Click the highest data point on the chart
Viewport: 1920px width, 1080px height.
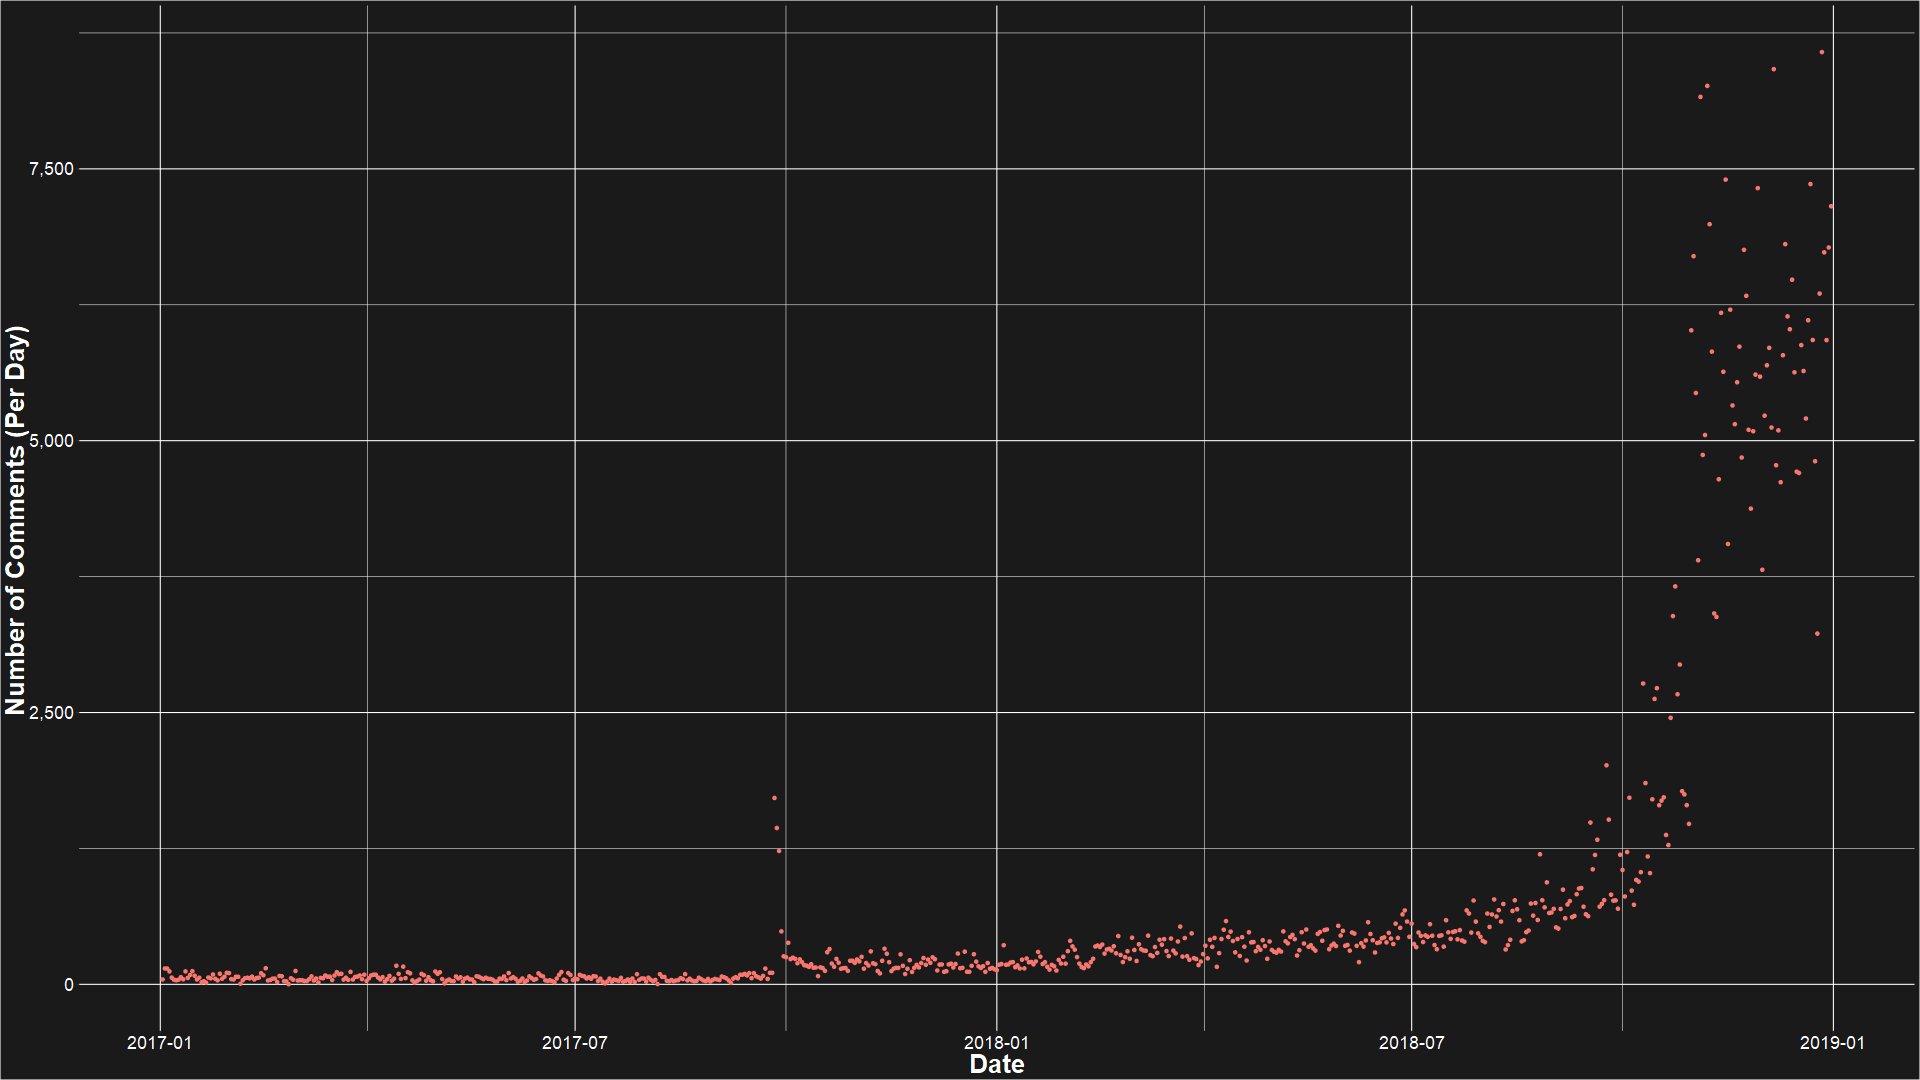(1821, 52)
